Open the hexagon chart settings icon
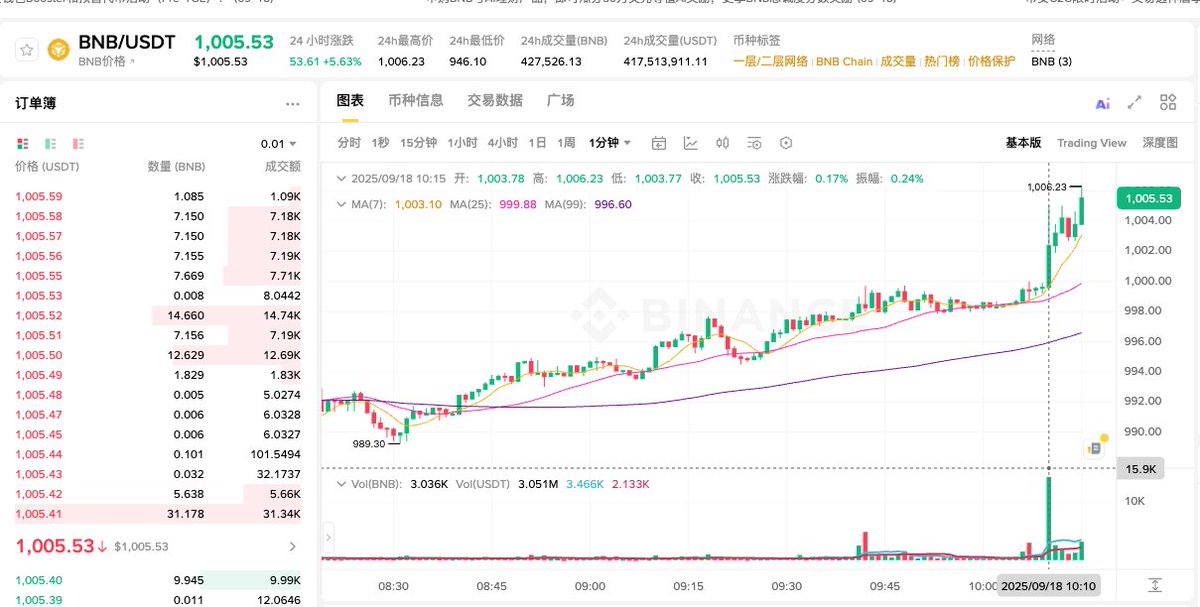Viewport: 1200px width, 607px height. (786, 143)
